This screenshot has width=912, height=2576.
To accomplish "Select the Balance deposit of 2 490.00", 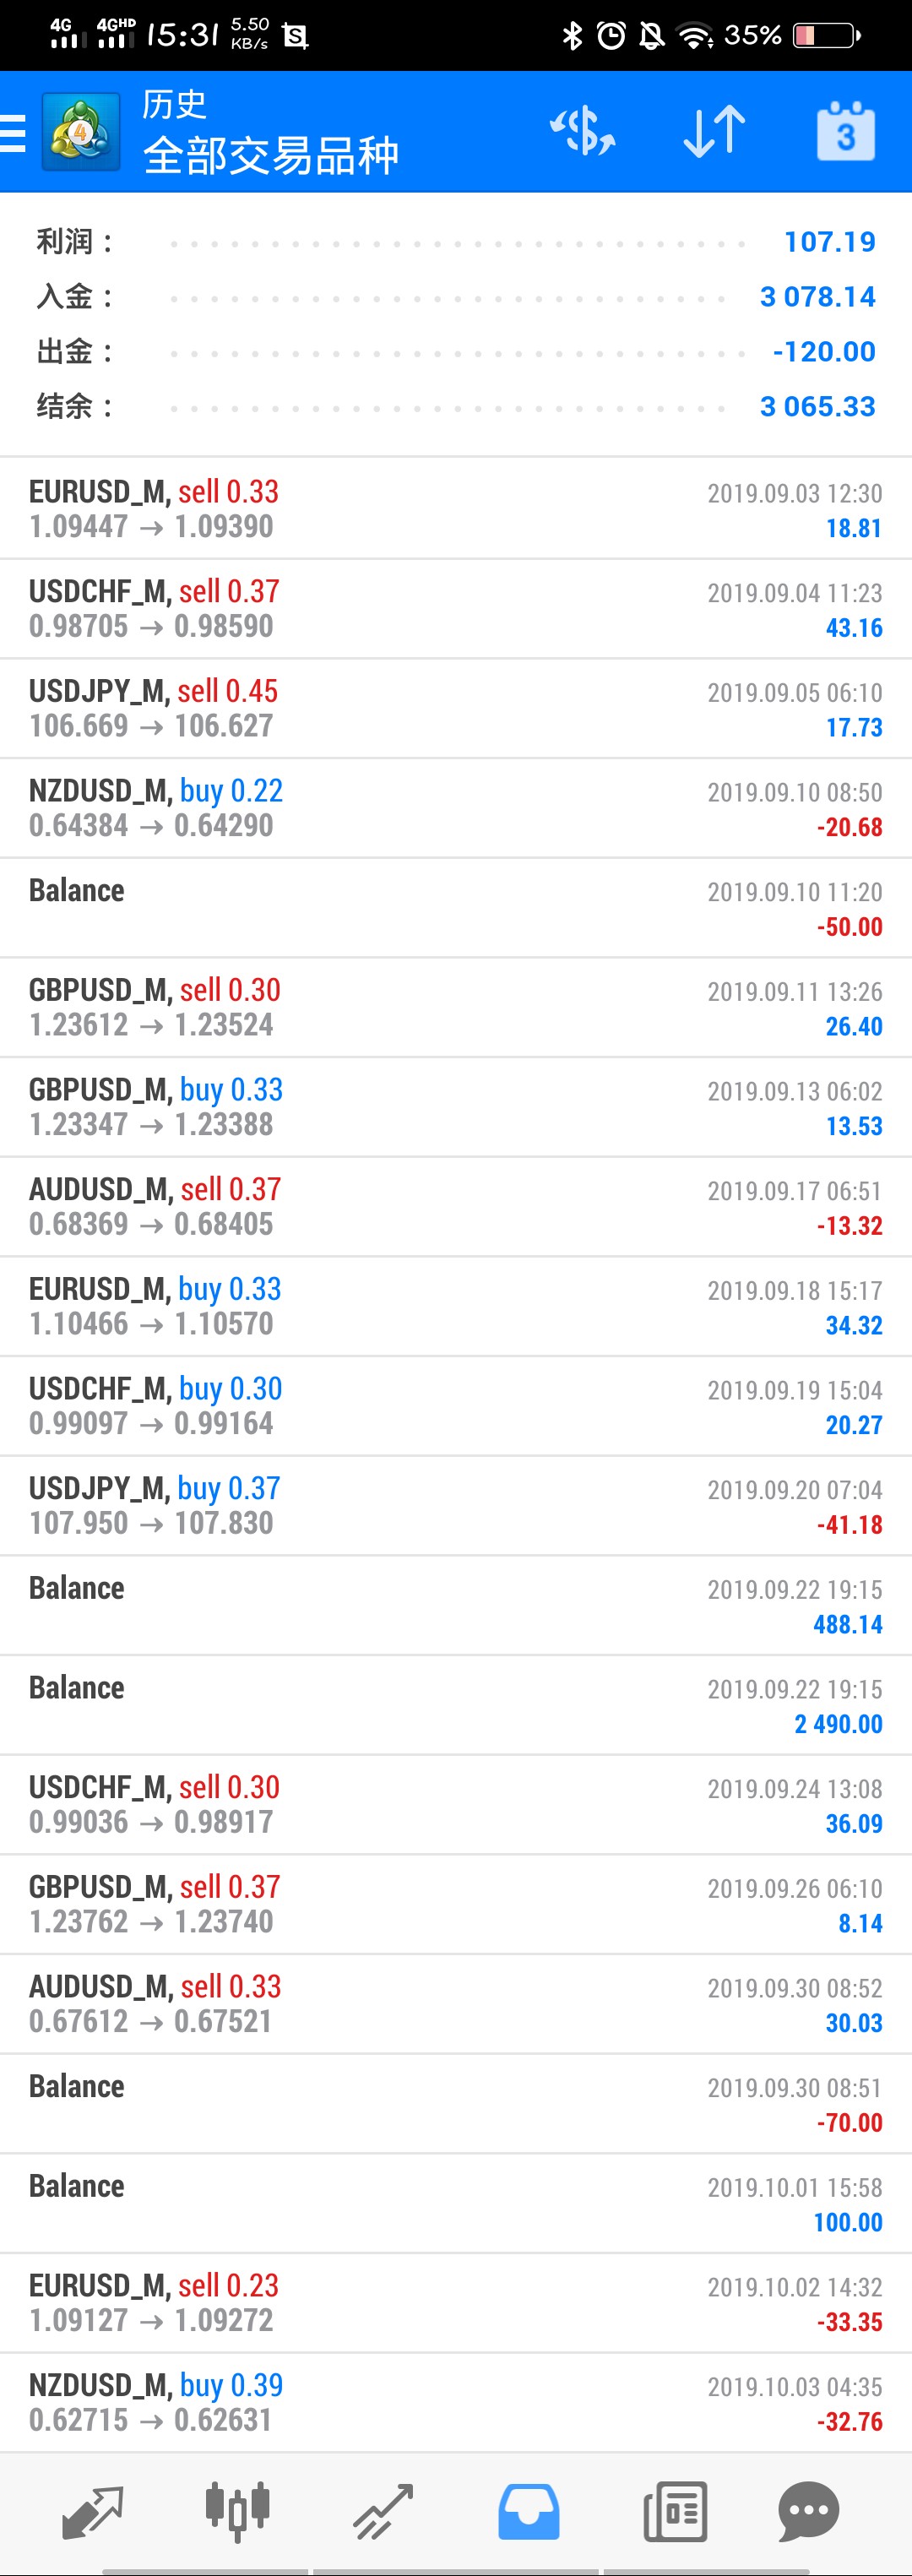I will (x=456, y=1705).
